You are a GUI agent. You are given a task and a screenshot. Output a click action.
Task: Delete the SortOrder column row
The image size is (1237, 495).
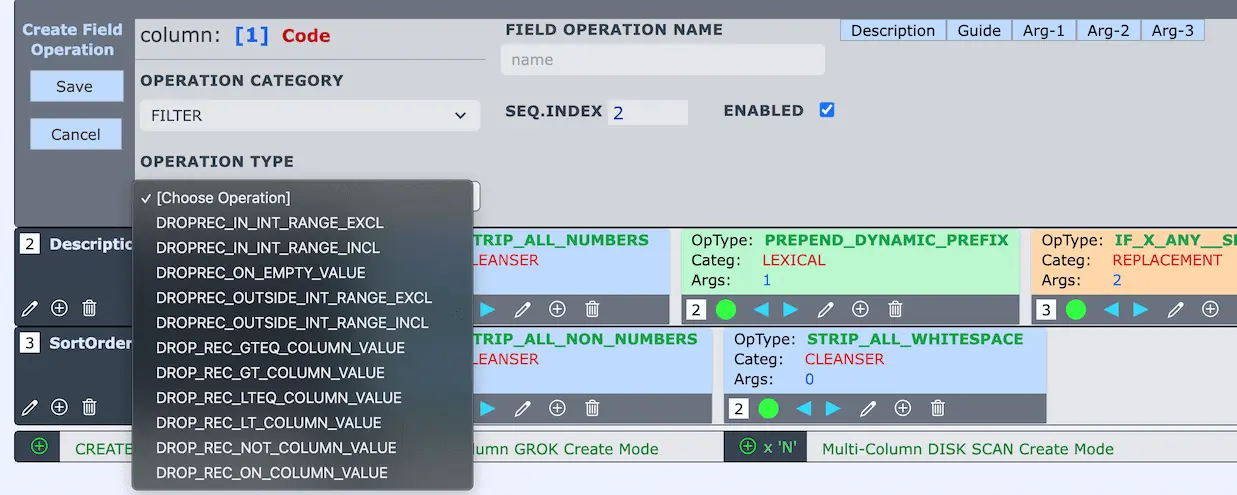pyautogui.click(x=89, y=407)
